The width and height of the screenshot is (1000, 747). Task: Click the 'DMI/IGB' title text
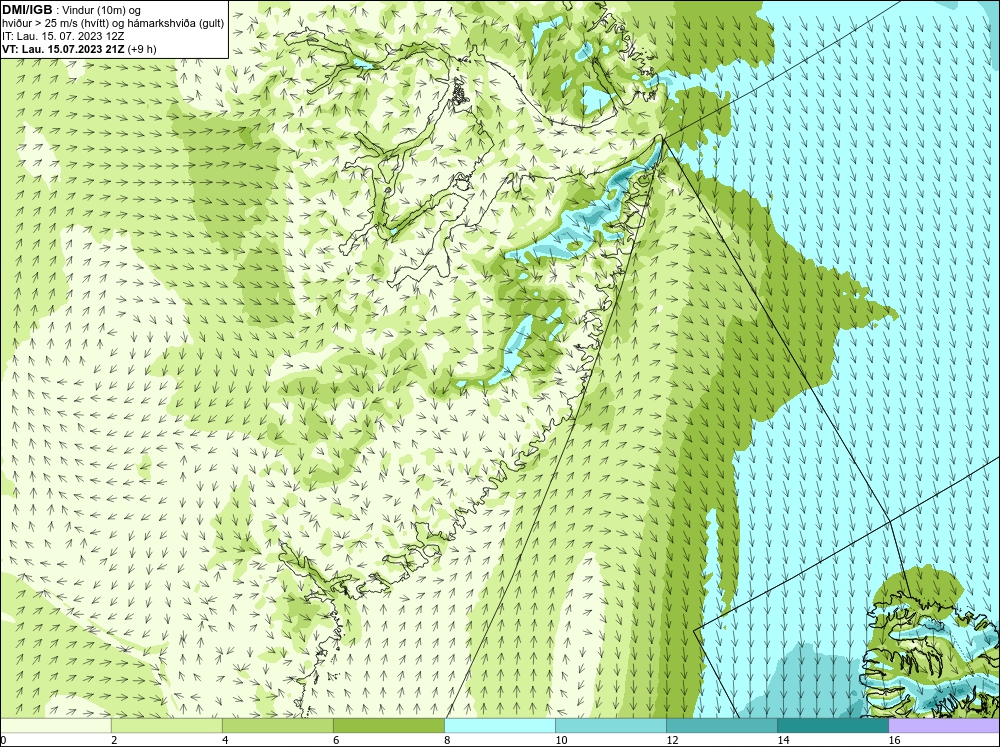coord(27,10)
